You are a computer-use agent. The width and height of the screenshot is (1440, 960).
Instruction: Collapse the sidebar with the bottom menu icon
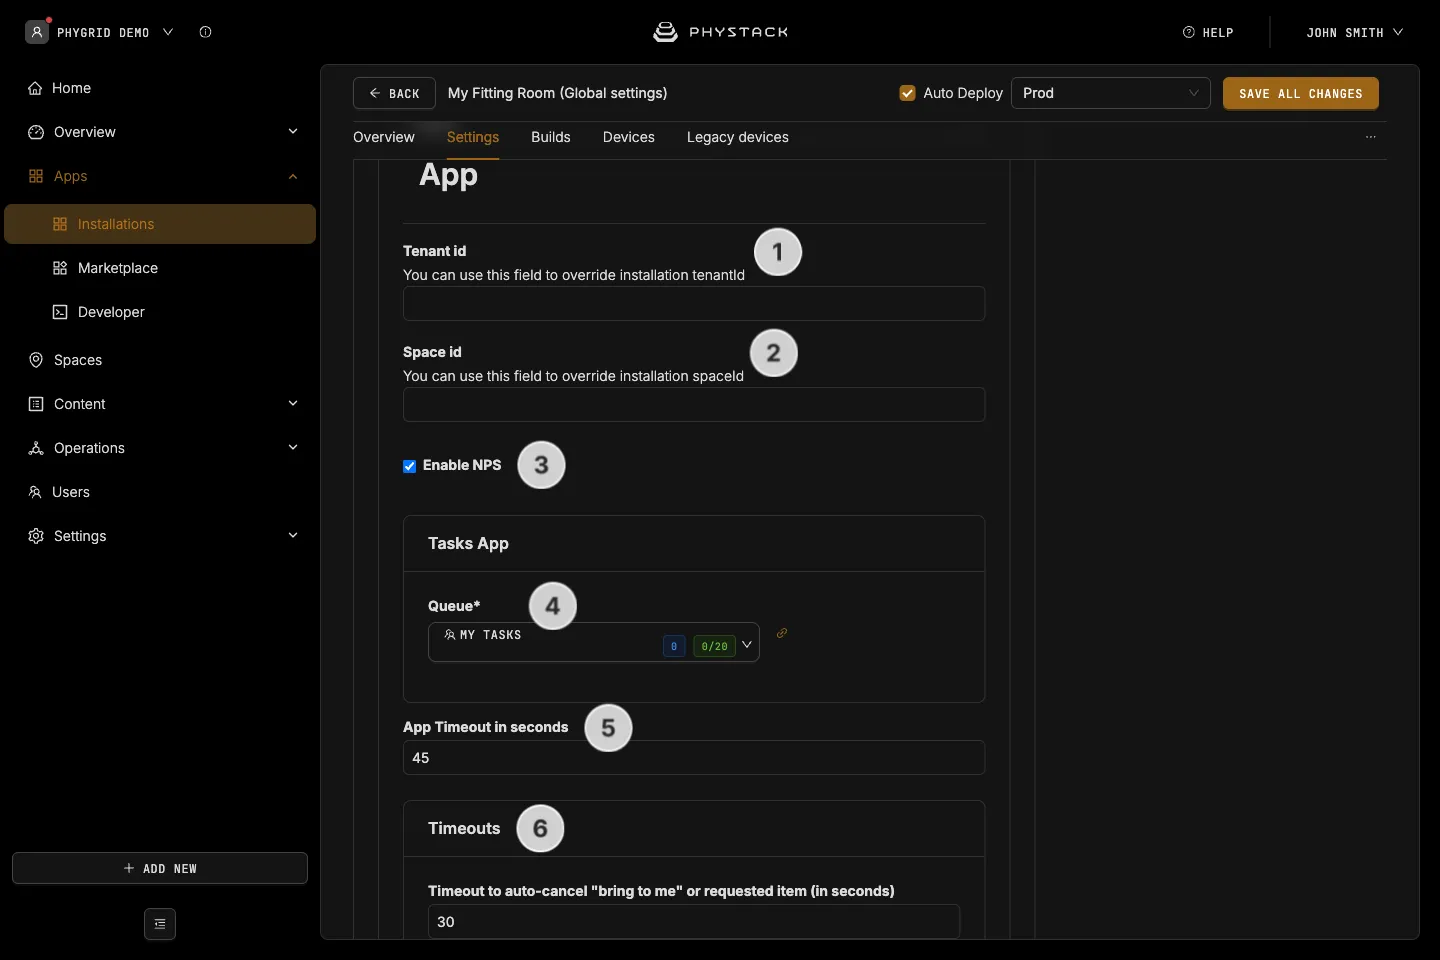point(160,924)
